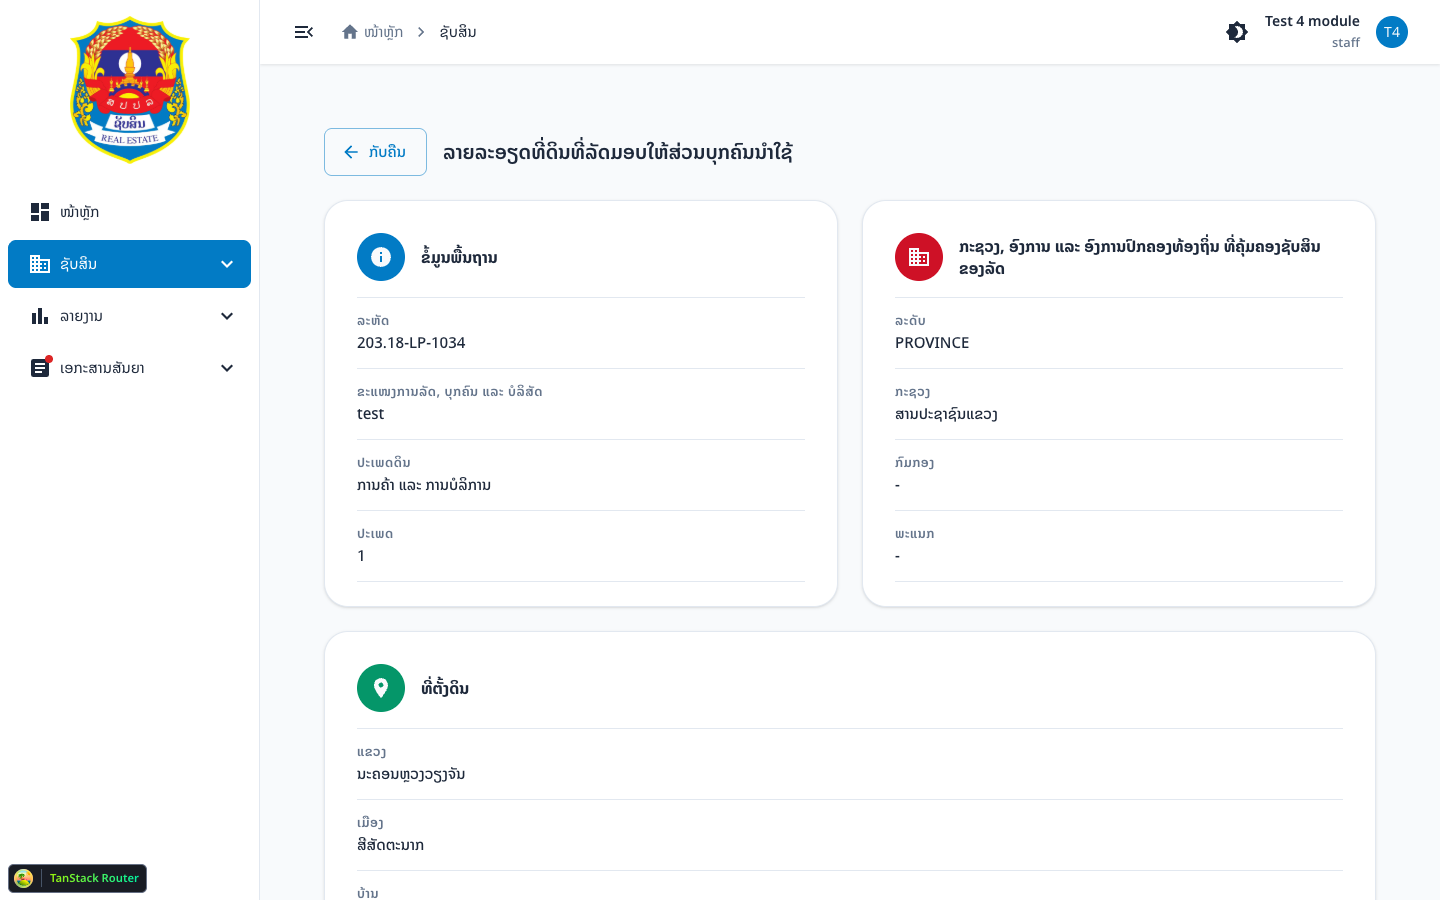Viewport: 1440px width, 900px height.
Task: Open the ໜ້າຫຼັກ sidebar menu item
Action: coord(129,212)
